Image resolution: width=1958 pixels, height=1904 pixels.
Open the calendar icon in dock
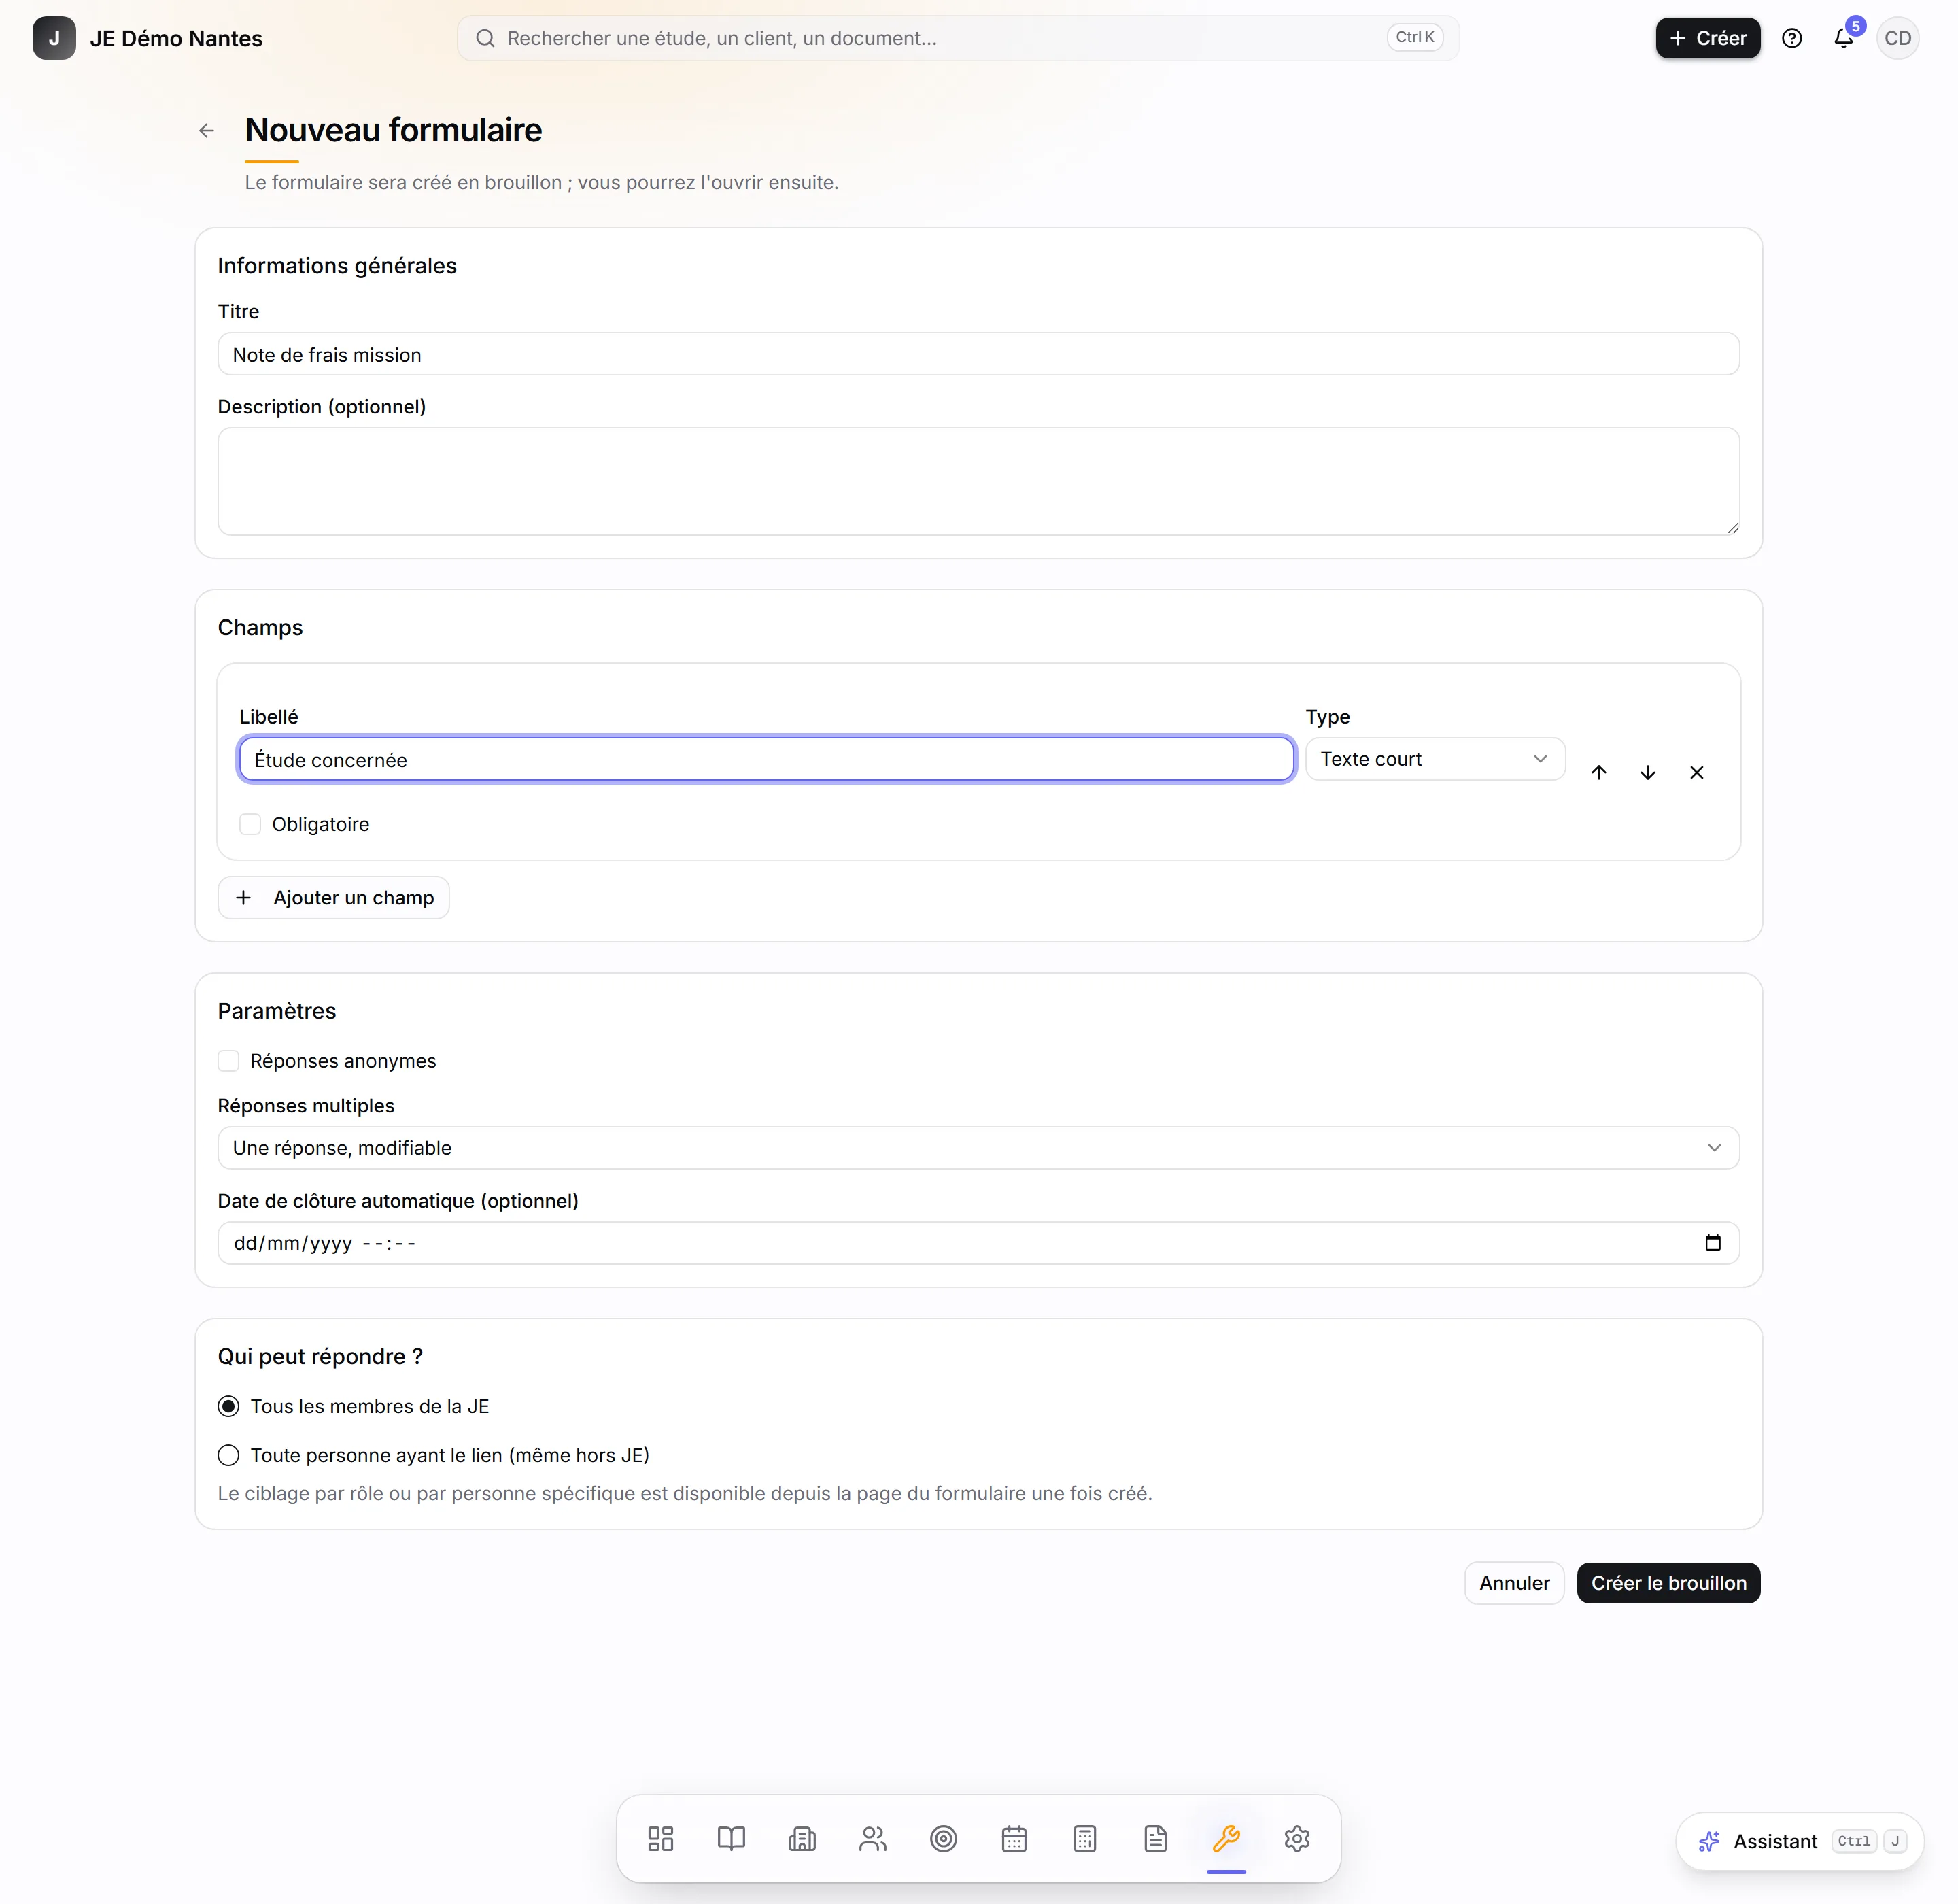click(1014, 1838)
